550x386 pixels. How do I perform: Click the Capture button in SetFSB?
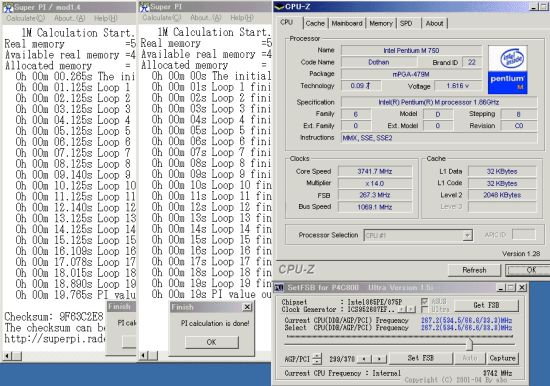pos(502,358)
